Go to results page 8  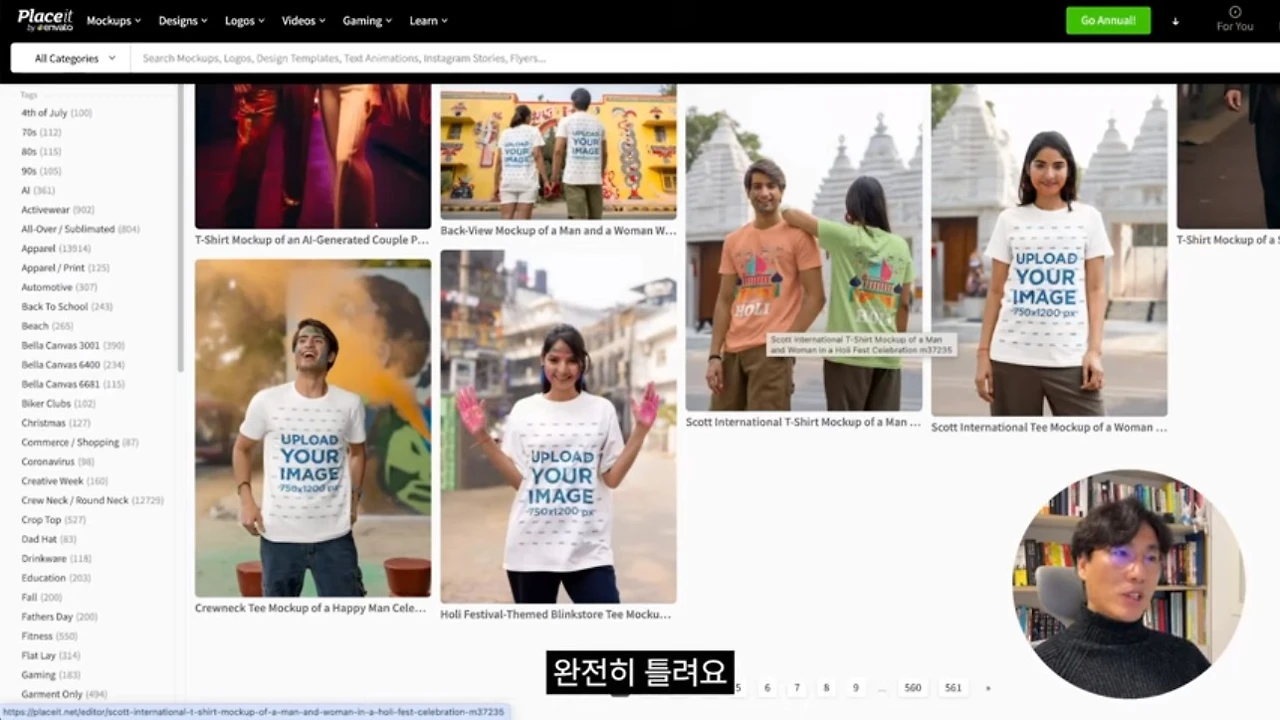(826, 688)
